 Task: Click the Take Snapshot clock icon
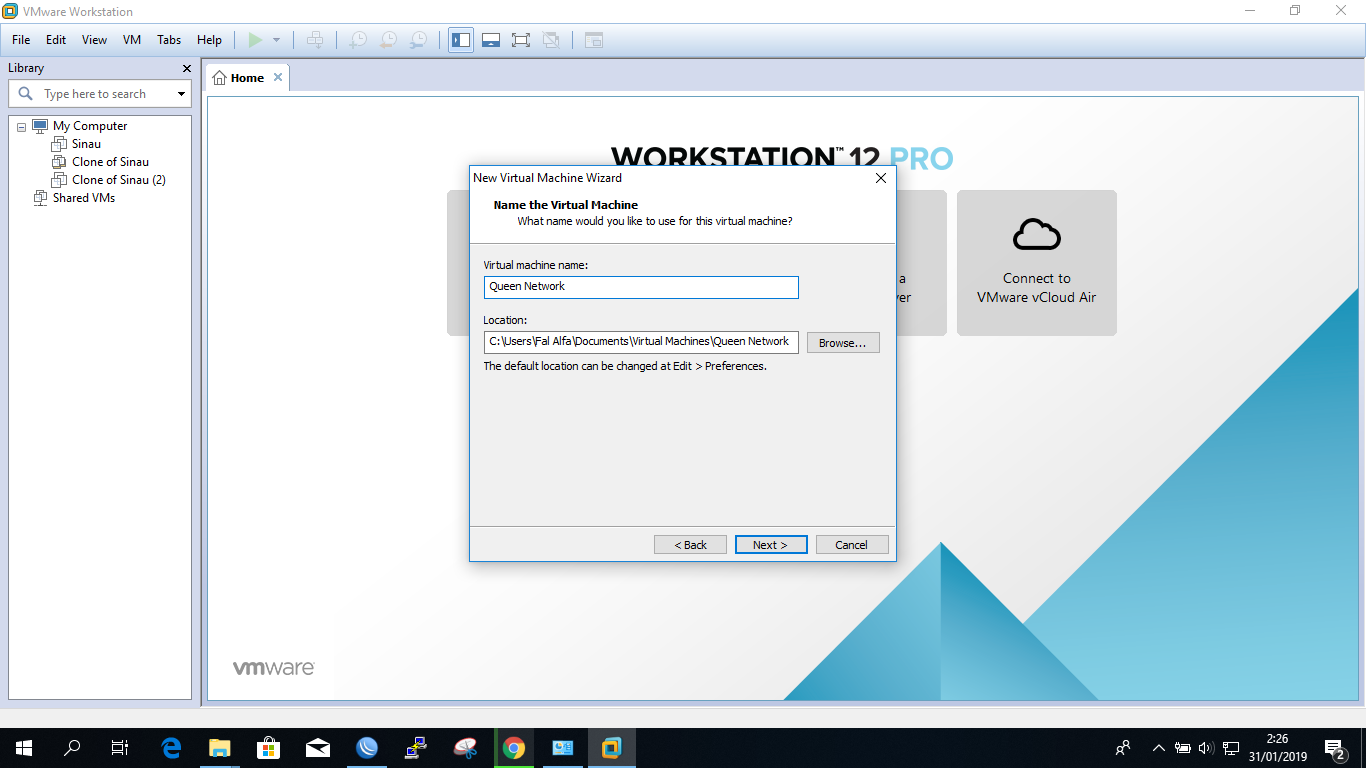pyautogui.click(x=357, y=40)
